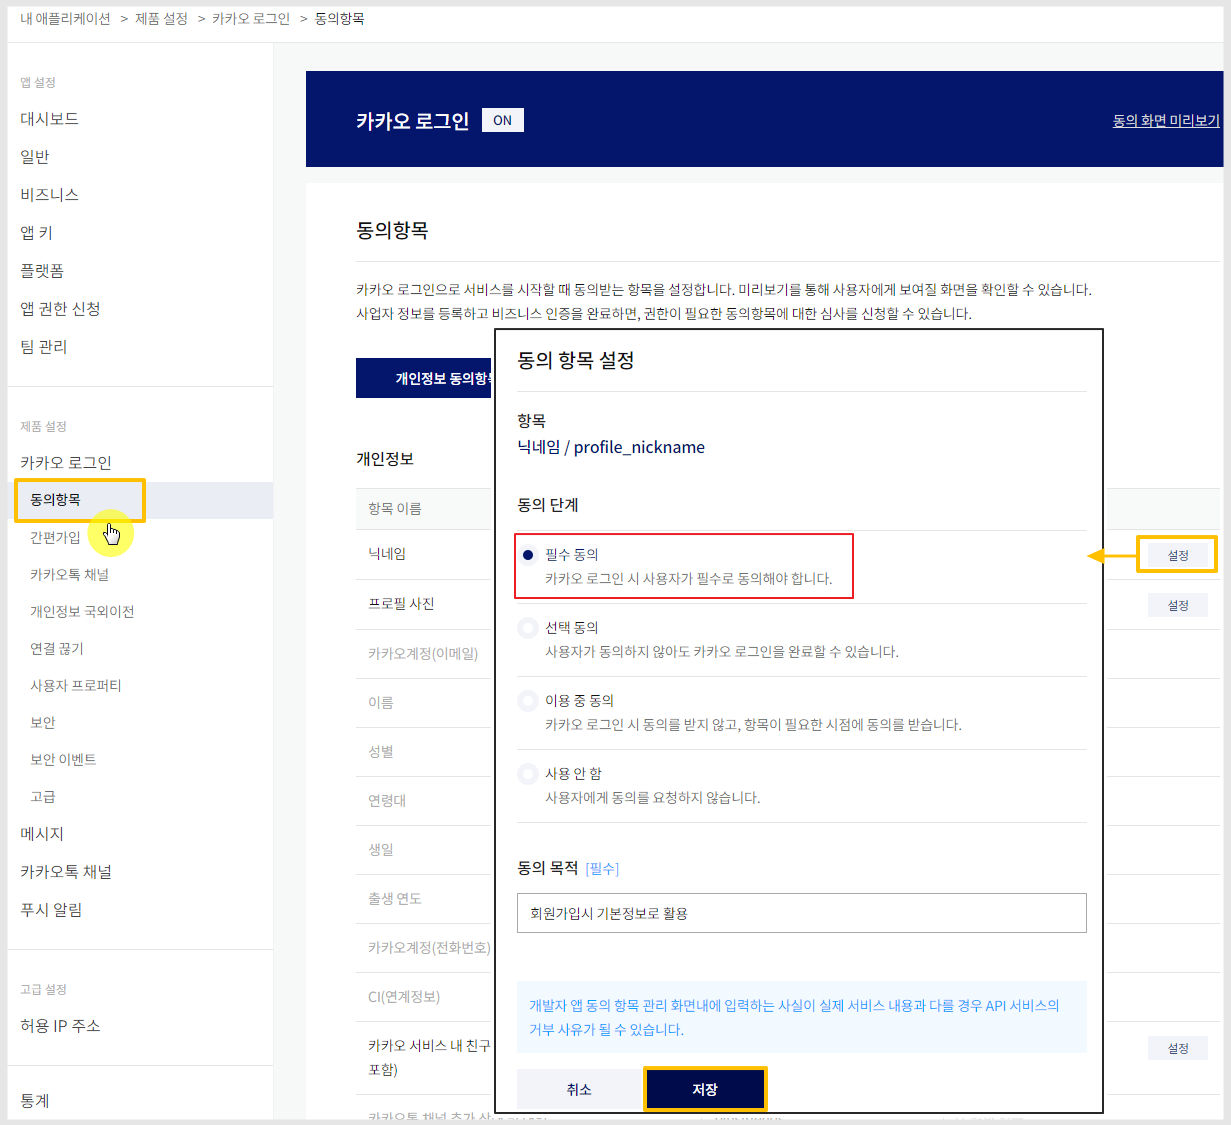This screenshot has width=1231, height=1125.
Task: Select 동의항목 submenu in the sidebar
Action: (56, 500)
